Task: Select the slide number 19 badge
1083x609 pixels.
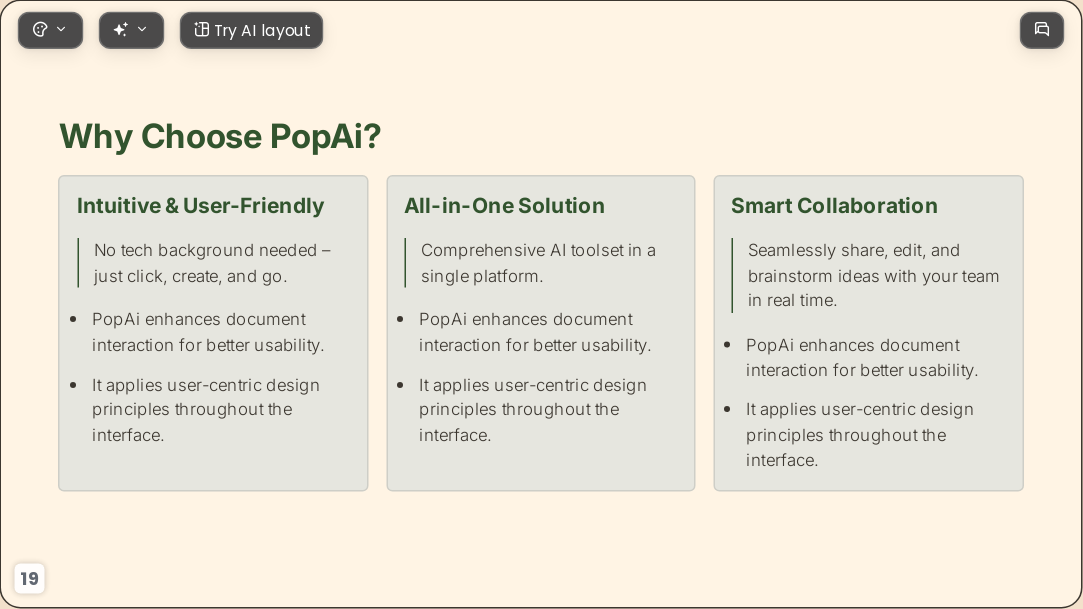Action: click(29, 579)
